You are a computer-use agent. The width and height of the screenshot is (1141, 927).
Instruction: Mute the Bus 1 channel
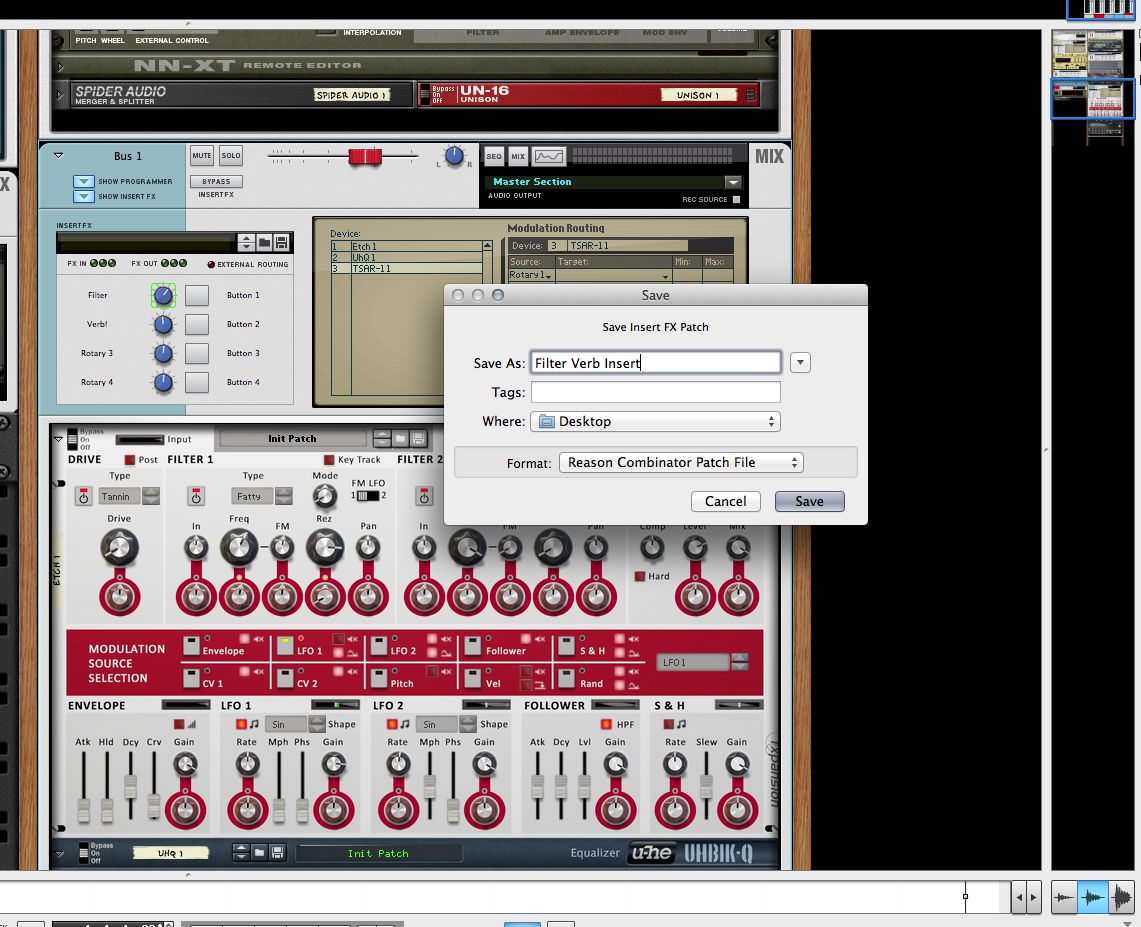tap(202, 156)
